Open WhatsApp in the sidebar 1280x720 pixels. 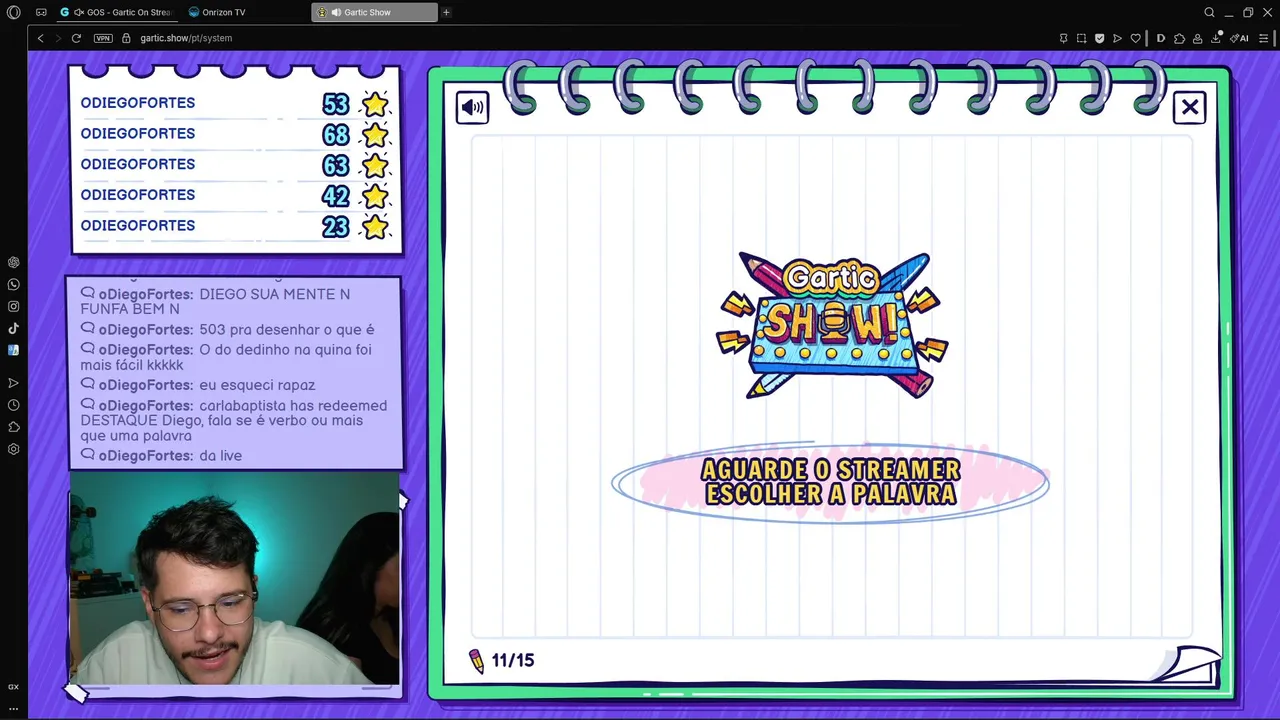(13, 284)
